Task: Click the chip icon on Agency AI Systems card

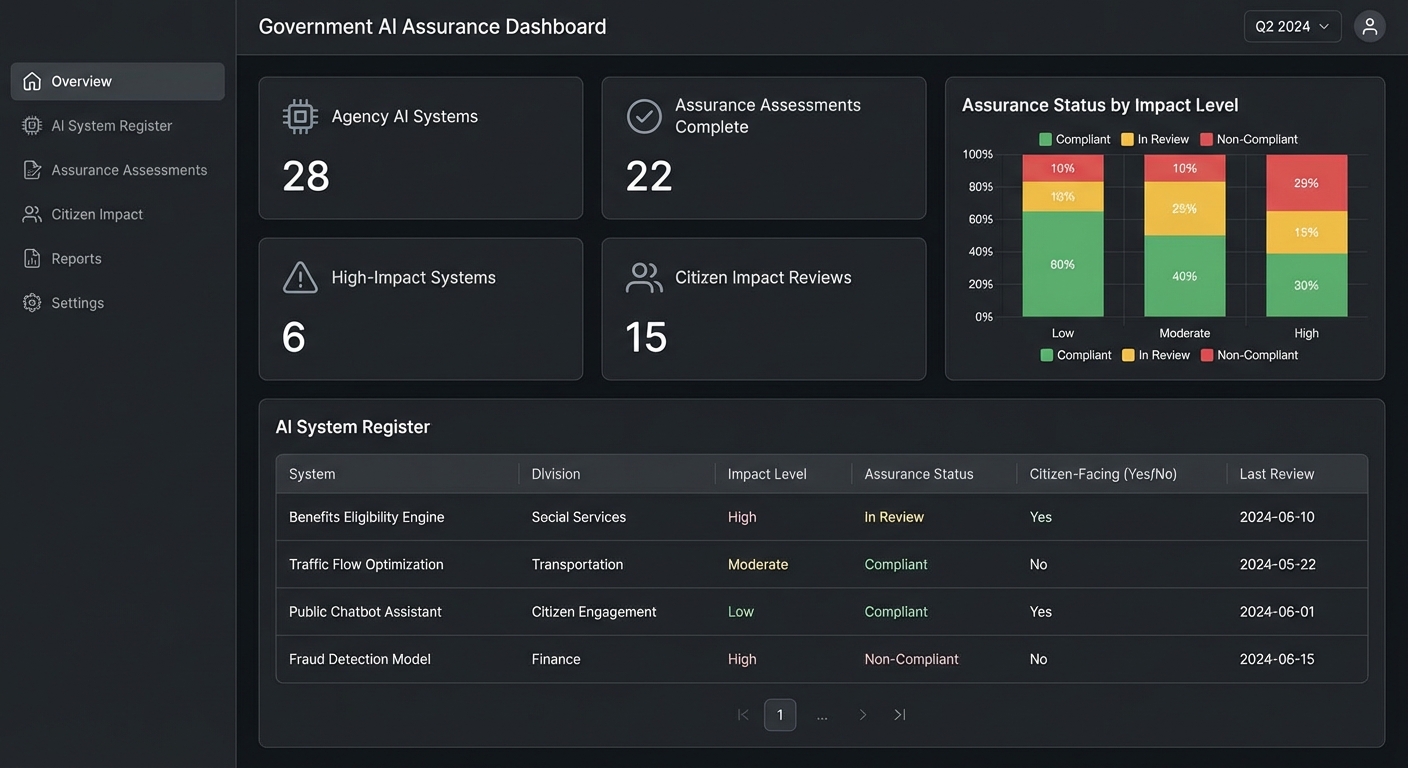Action: [x=300, y=115]
